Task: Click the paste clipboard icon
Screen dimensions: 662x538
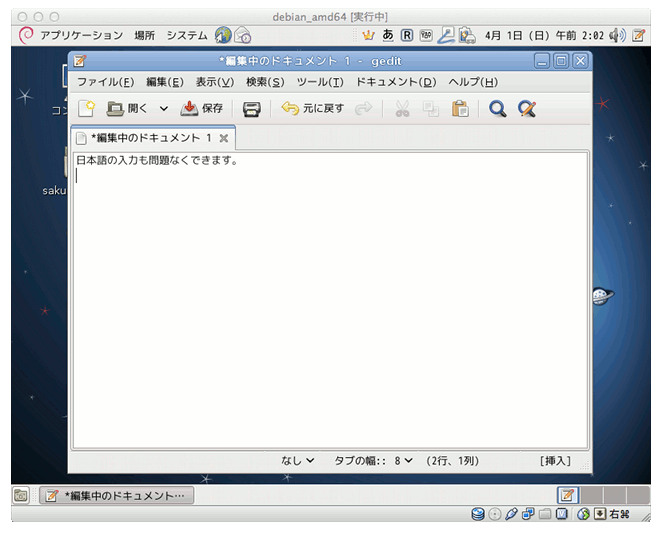Action: coord(460,109)
